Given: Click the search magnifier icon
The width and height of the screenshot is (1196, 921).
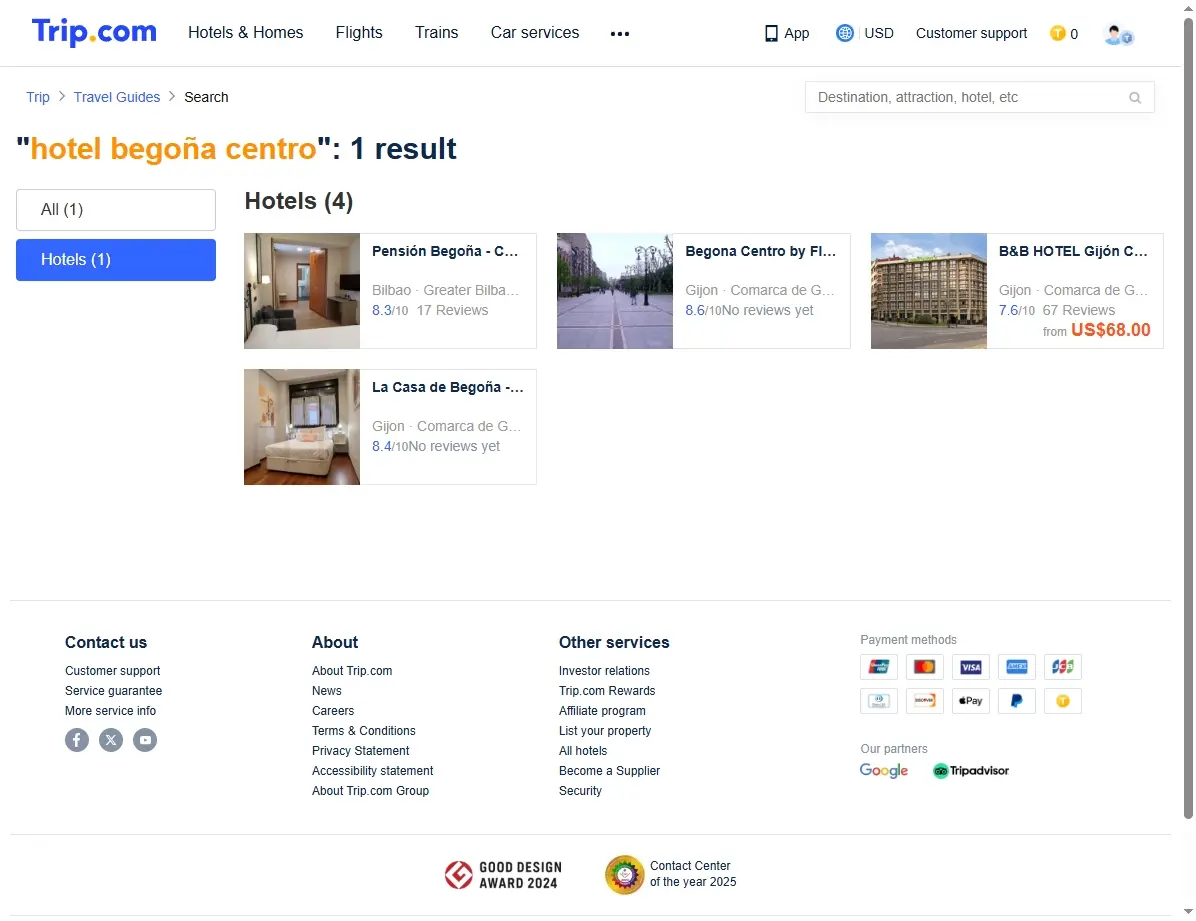Looking at the screenshot, I should (1135, 98).
